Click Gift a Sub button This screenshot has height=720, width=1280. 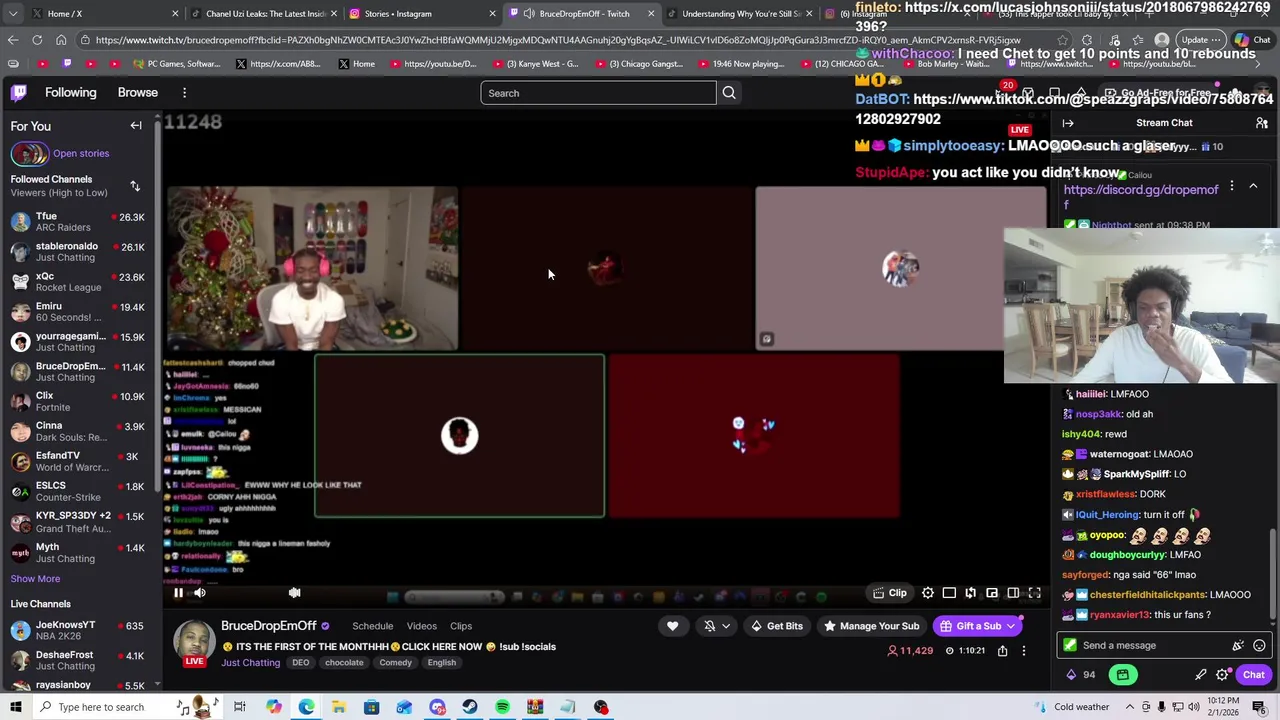(970, 626)
